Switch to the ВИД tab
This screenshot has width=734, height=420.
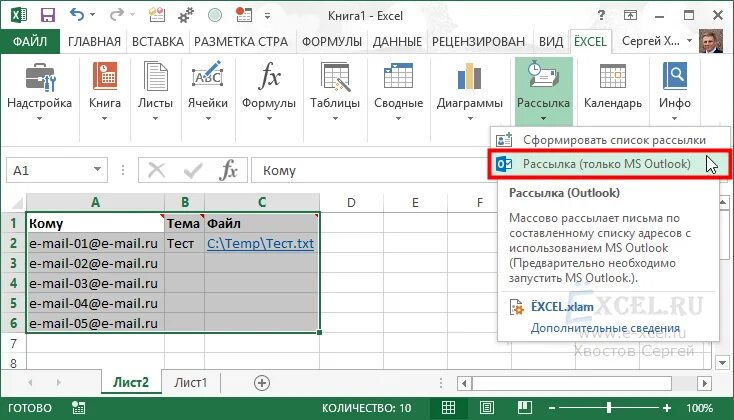551,42
